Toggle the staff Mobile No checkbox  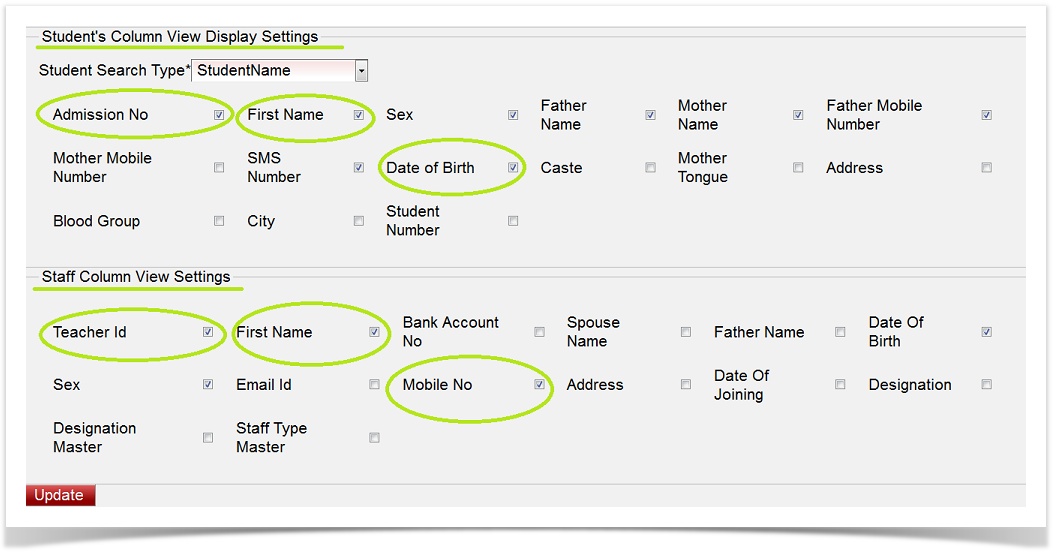pos(539,385)
